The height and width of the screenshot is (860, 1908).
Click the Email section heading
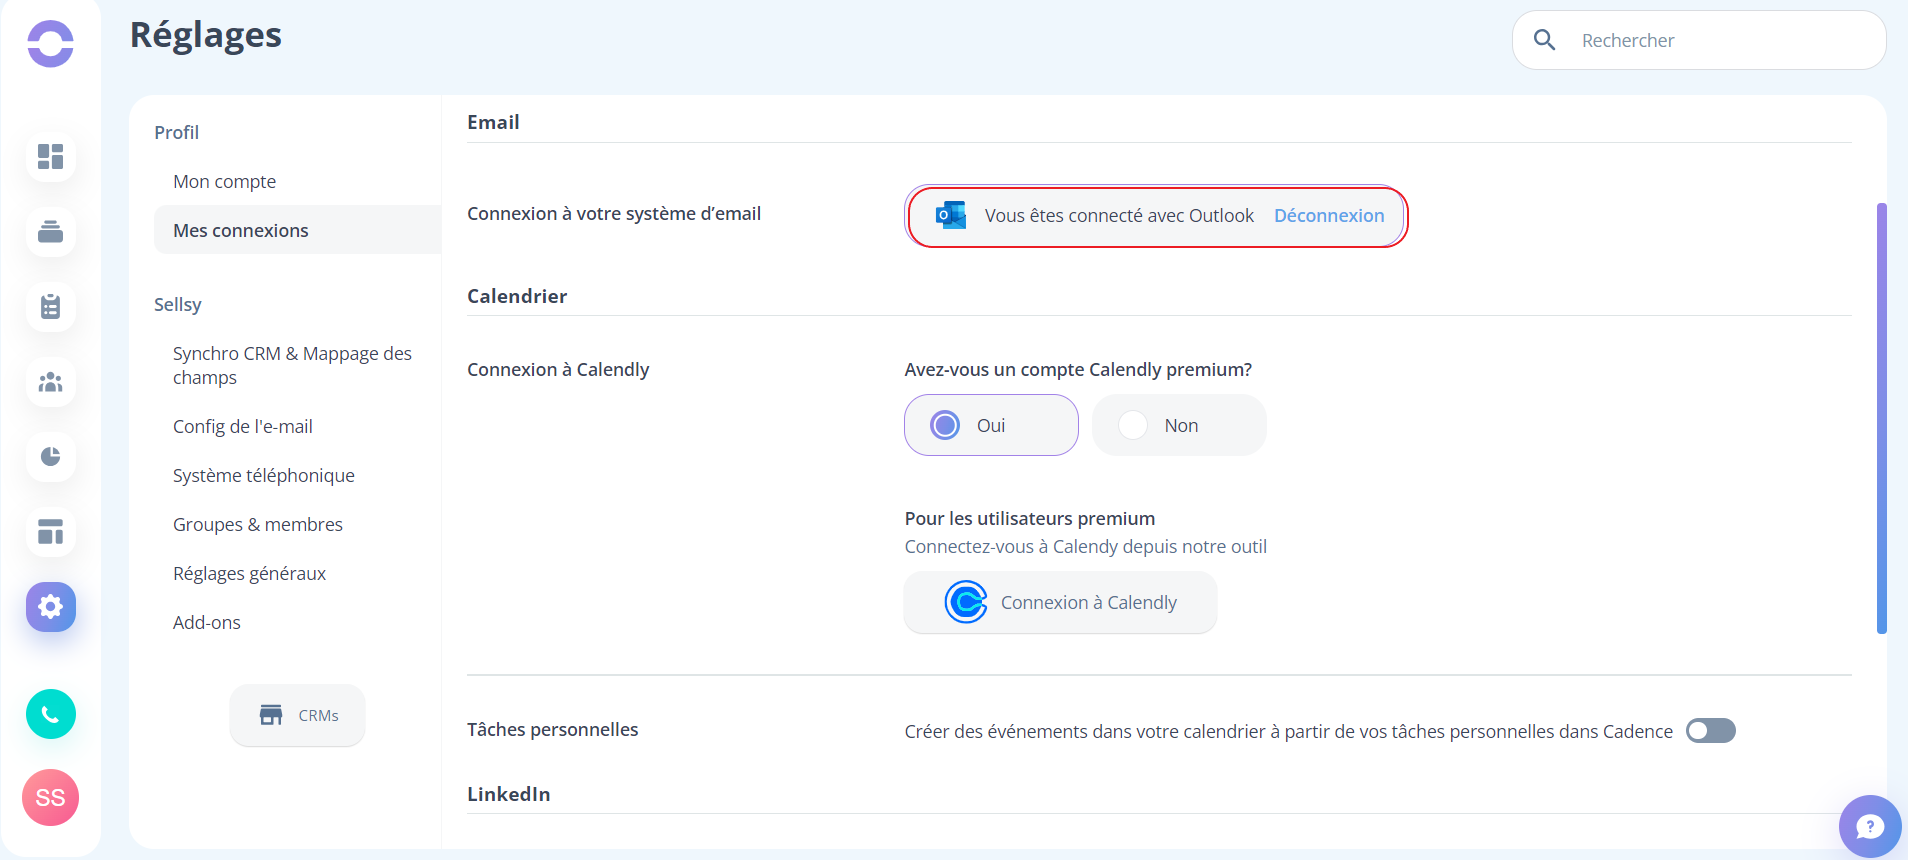click(493, 122)
